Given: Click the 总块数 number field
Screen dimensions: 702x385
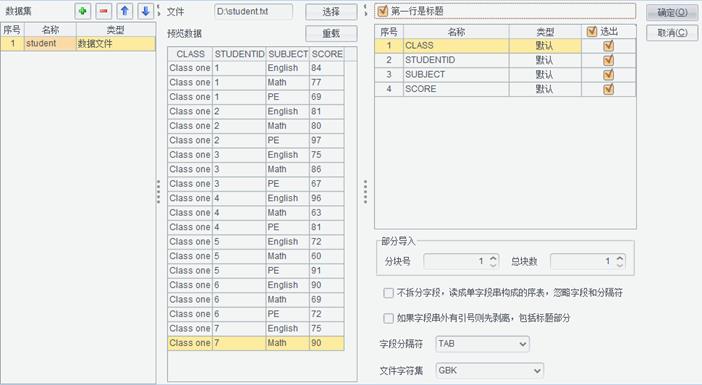Looking at the screenshot, I should [x=582, y=261].
